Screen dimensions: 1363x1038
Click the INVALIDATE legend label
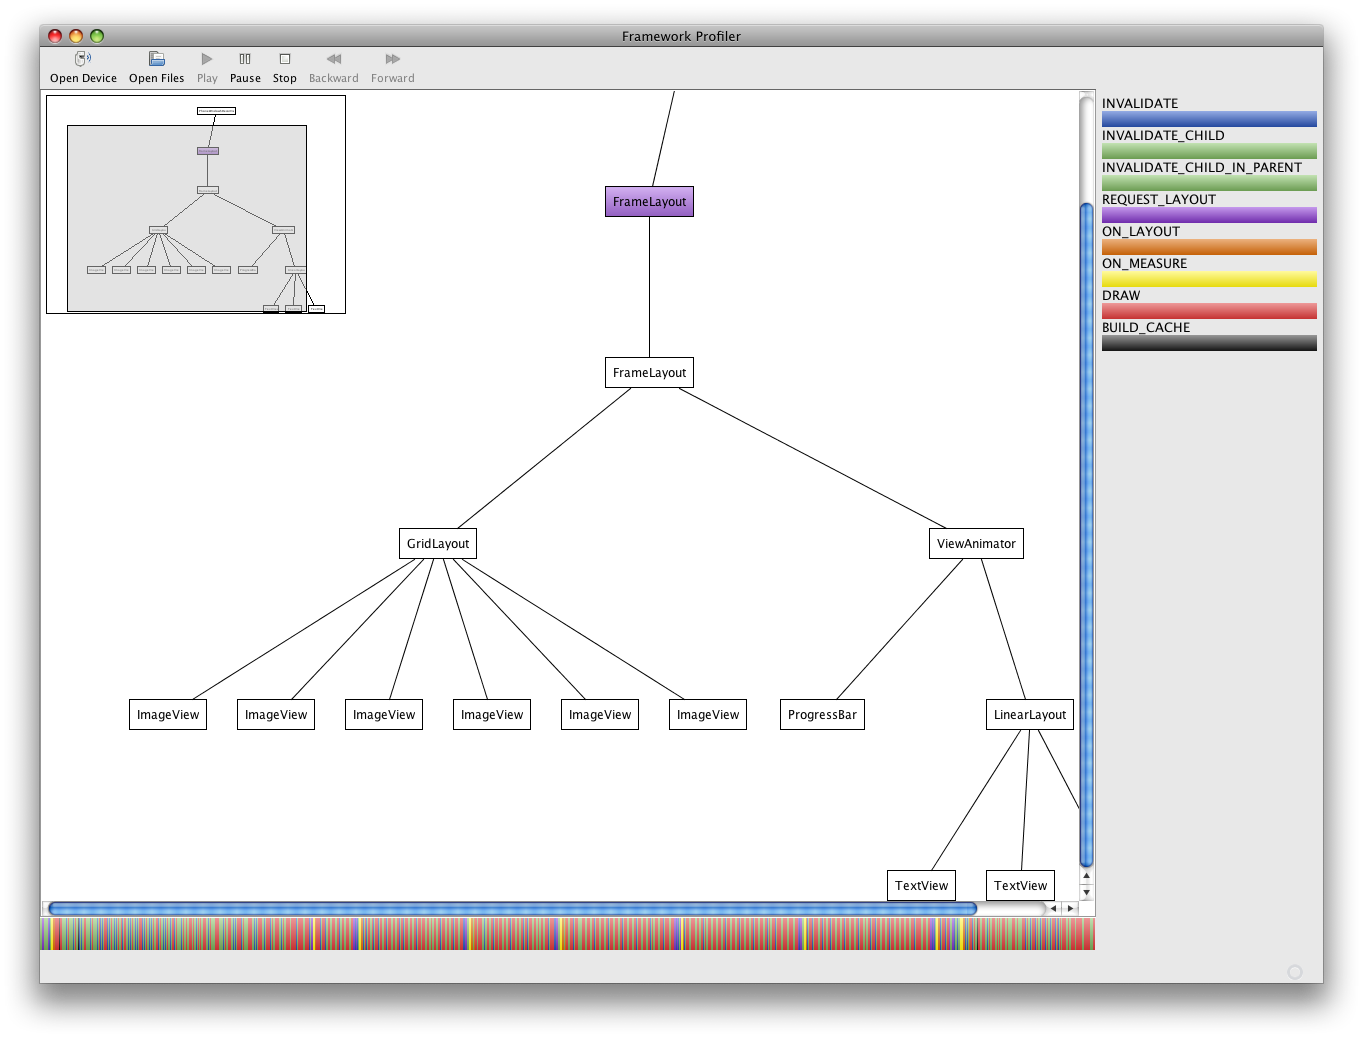click(1140, 103)
